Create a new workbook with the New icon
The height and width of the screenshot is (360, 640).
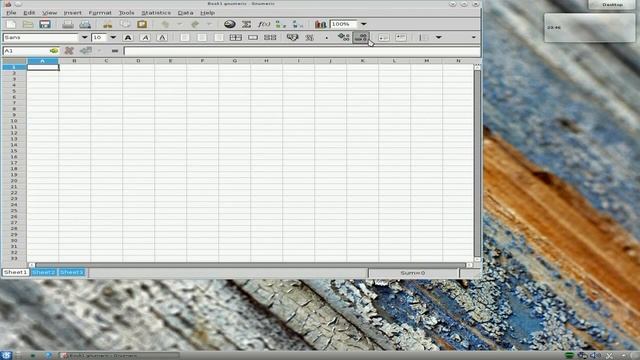tap(11, 24)
